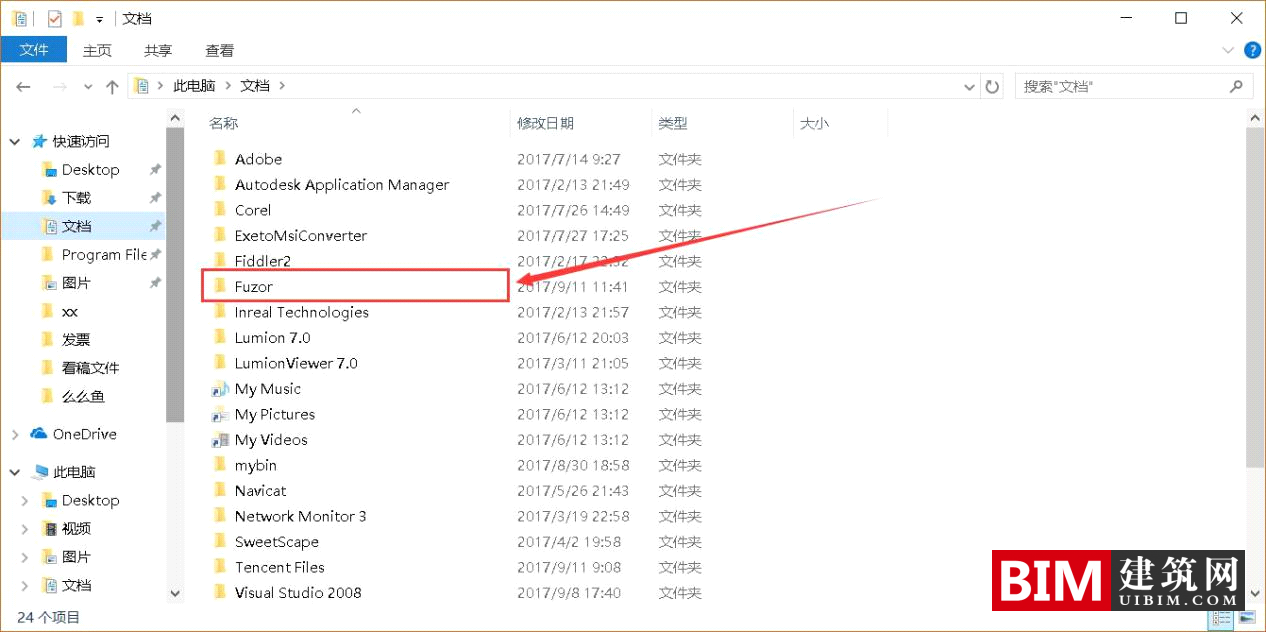Sort by the 修改日期 column header
Image resolution: width=1266 pixels, height=632 pixels.
(546, 124)
